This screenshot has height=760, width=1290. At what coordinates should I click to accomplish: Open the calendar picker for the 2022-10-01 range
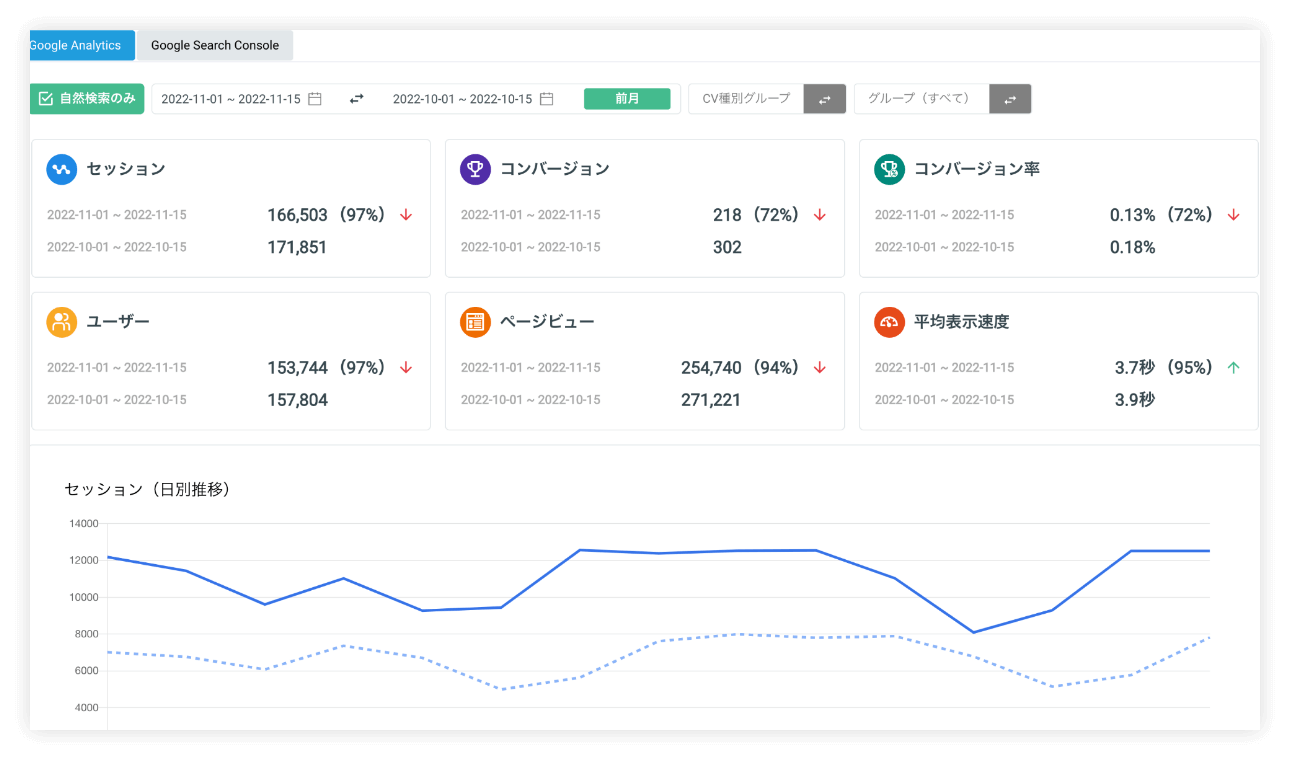tap(545, 98)
